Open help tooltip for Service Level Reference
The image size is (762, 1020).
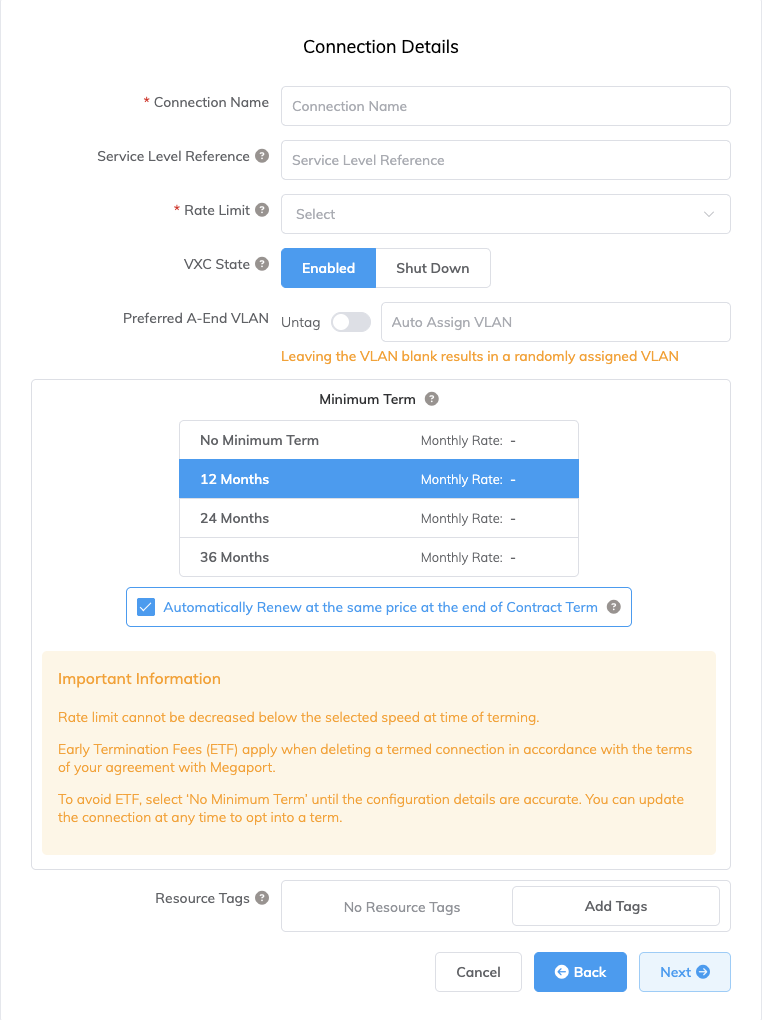pyautogui.click(x=262, y=156)
